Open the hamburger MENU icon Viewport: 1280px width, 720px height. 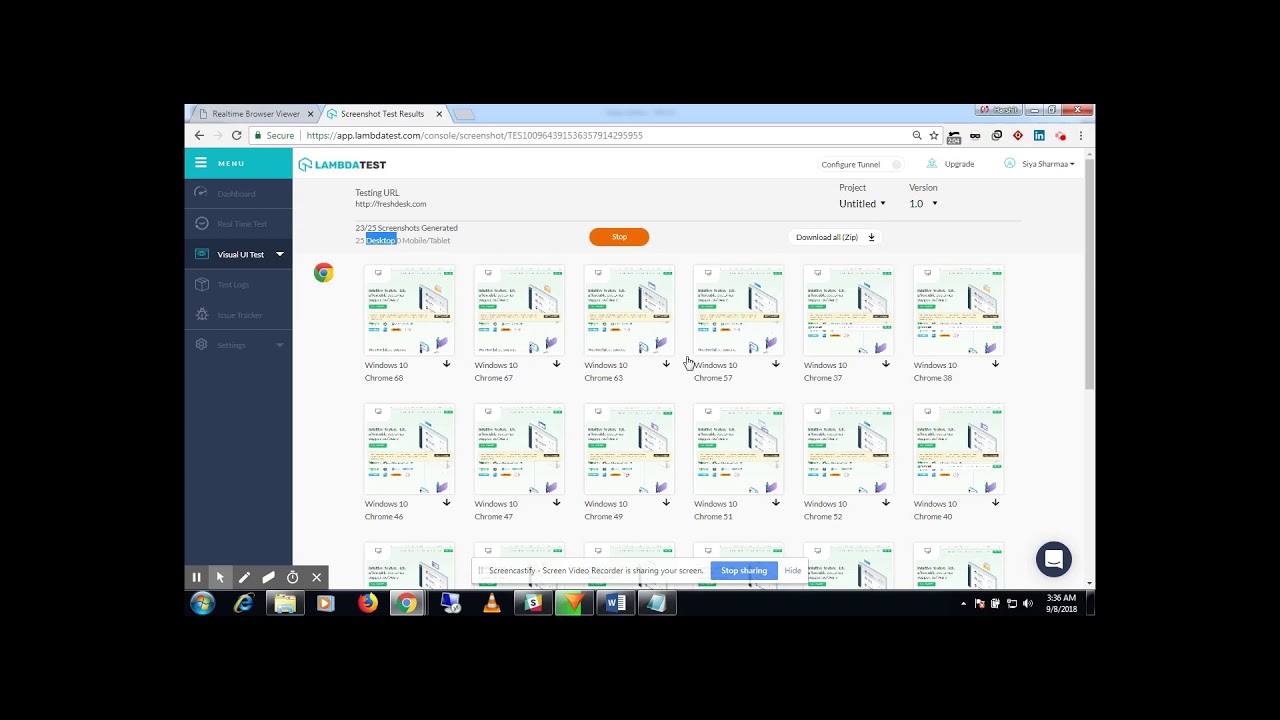point(201,163)
